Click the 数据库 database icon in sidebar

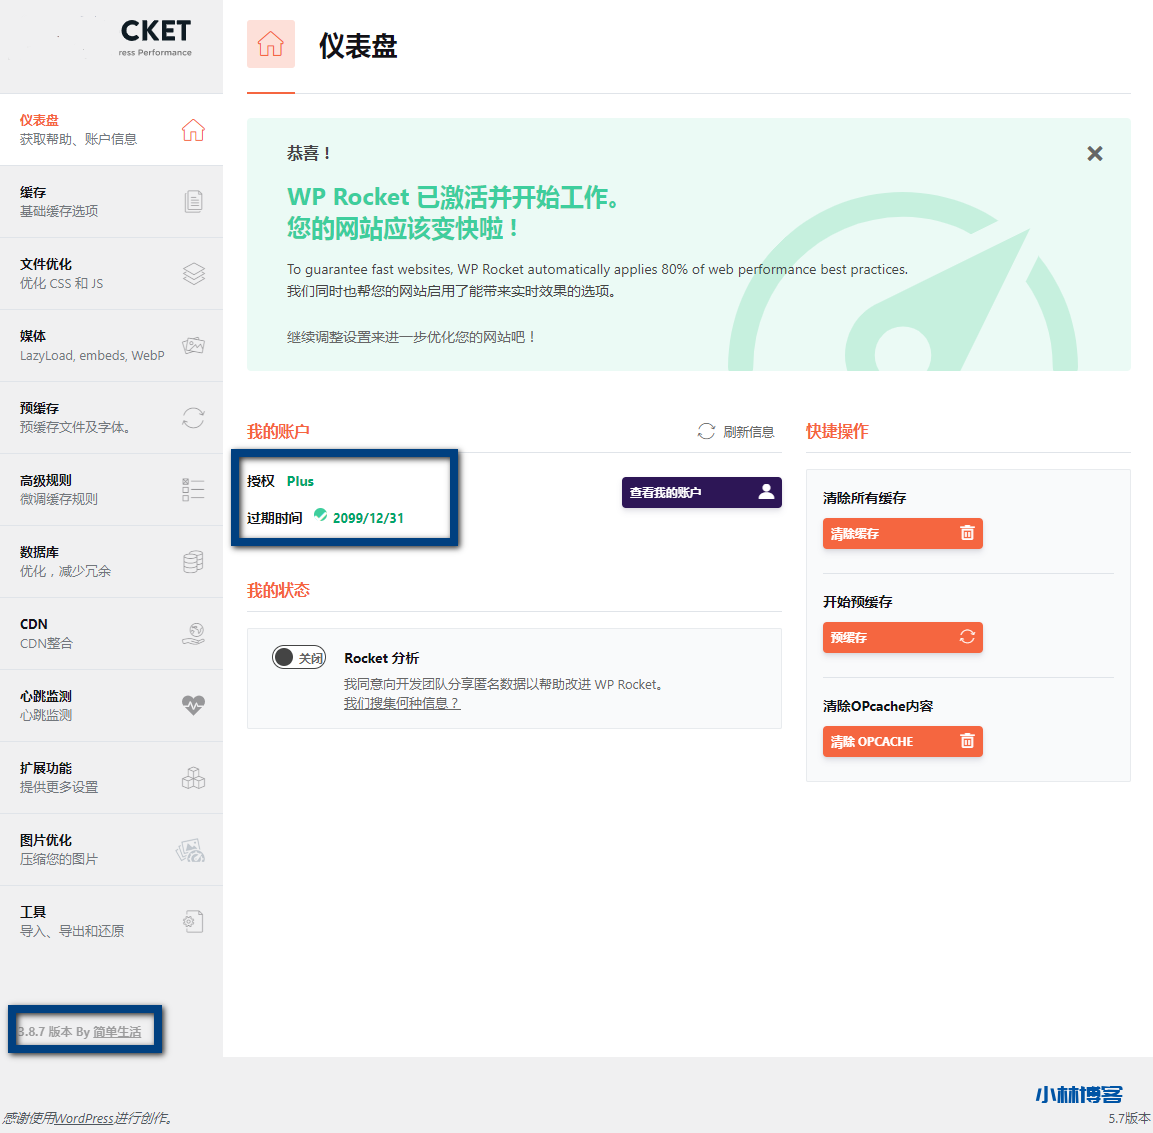tap(193, 562)
